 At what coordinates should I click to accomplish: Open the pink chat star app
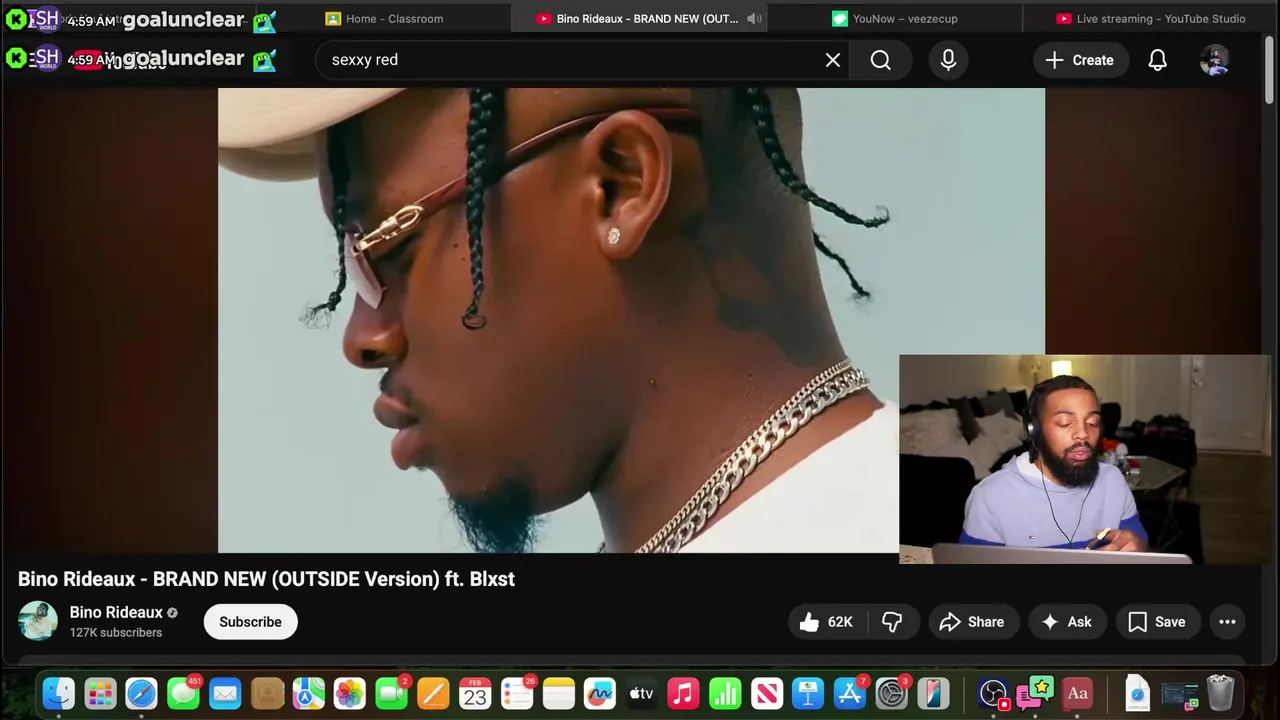1035,693
